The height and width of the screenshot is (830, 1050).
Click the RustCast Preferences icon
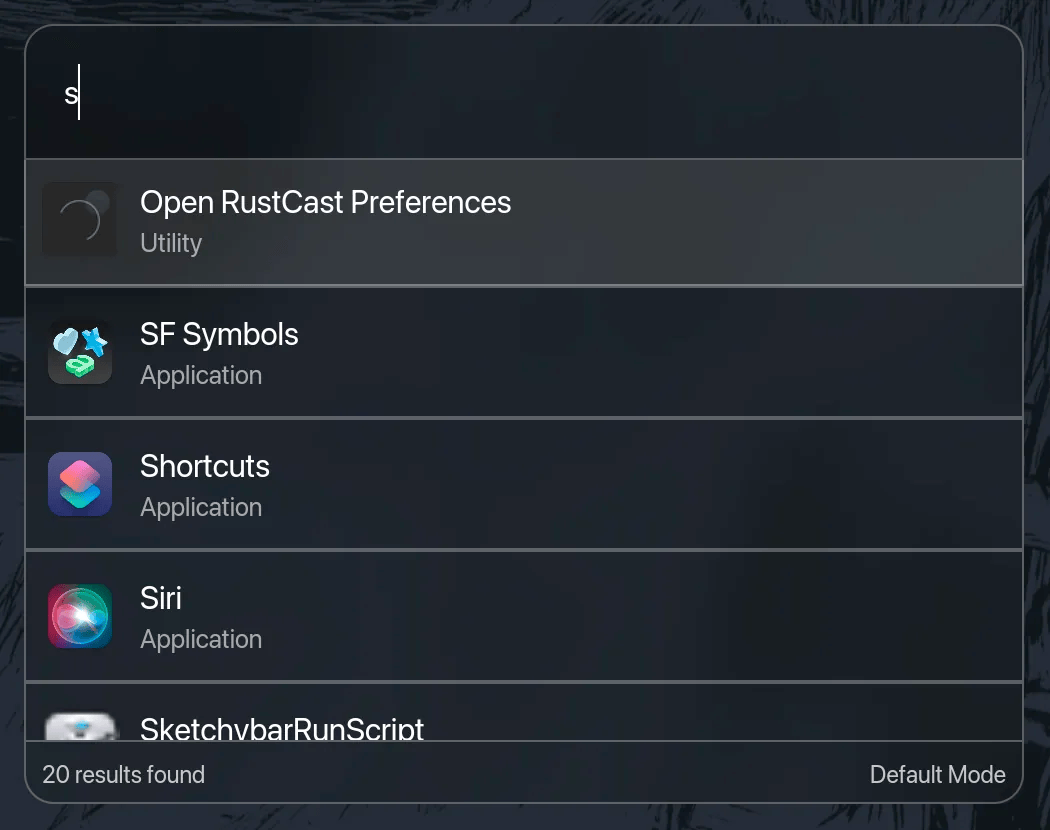click(x=80, y=219)
